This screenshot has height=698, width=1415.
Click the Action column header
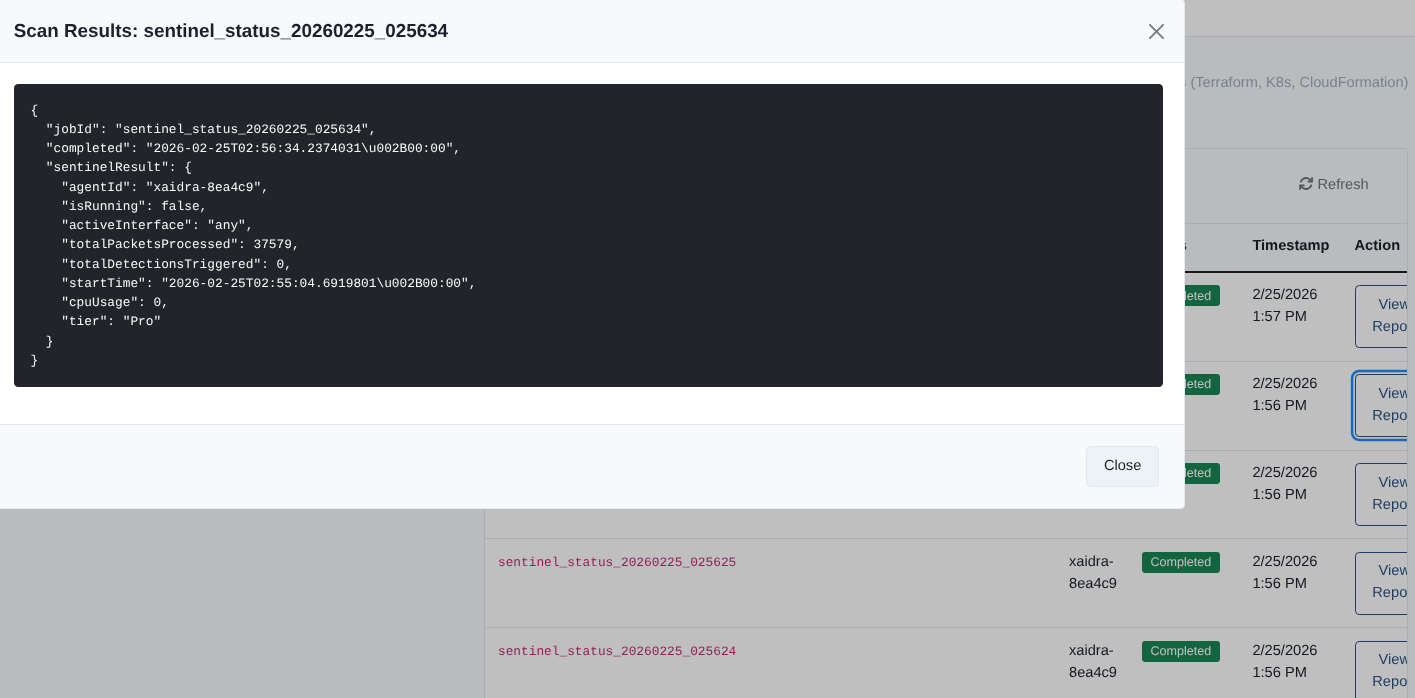1377,245
